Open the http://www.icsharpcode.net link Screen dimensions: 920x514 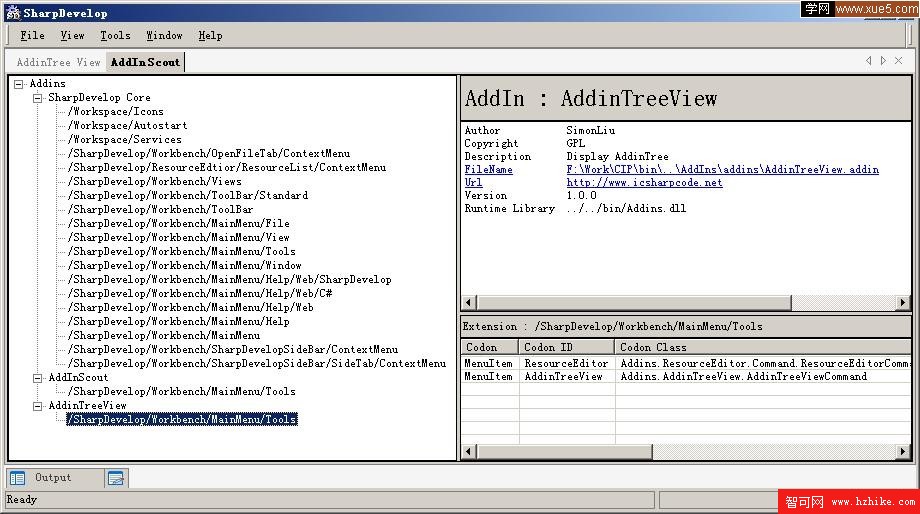tap(644, 182)
